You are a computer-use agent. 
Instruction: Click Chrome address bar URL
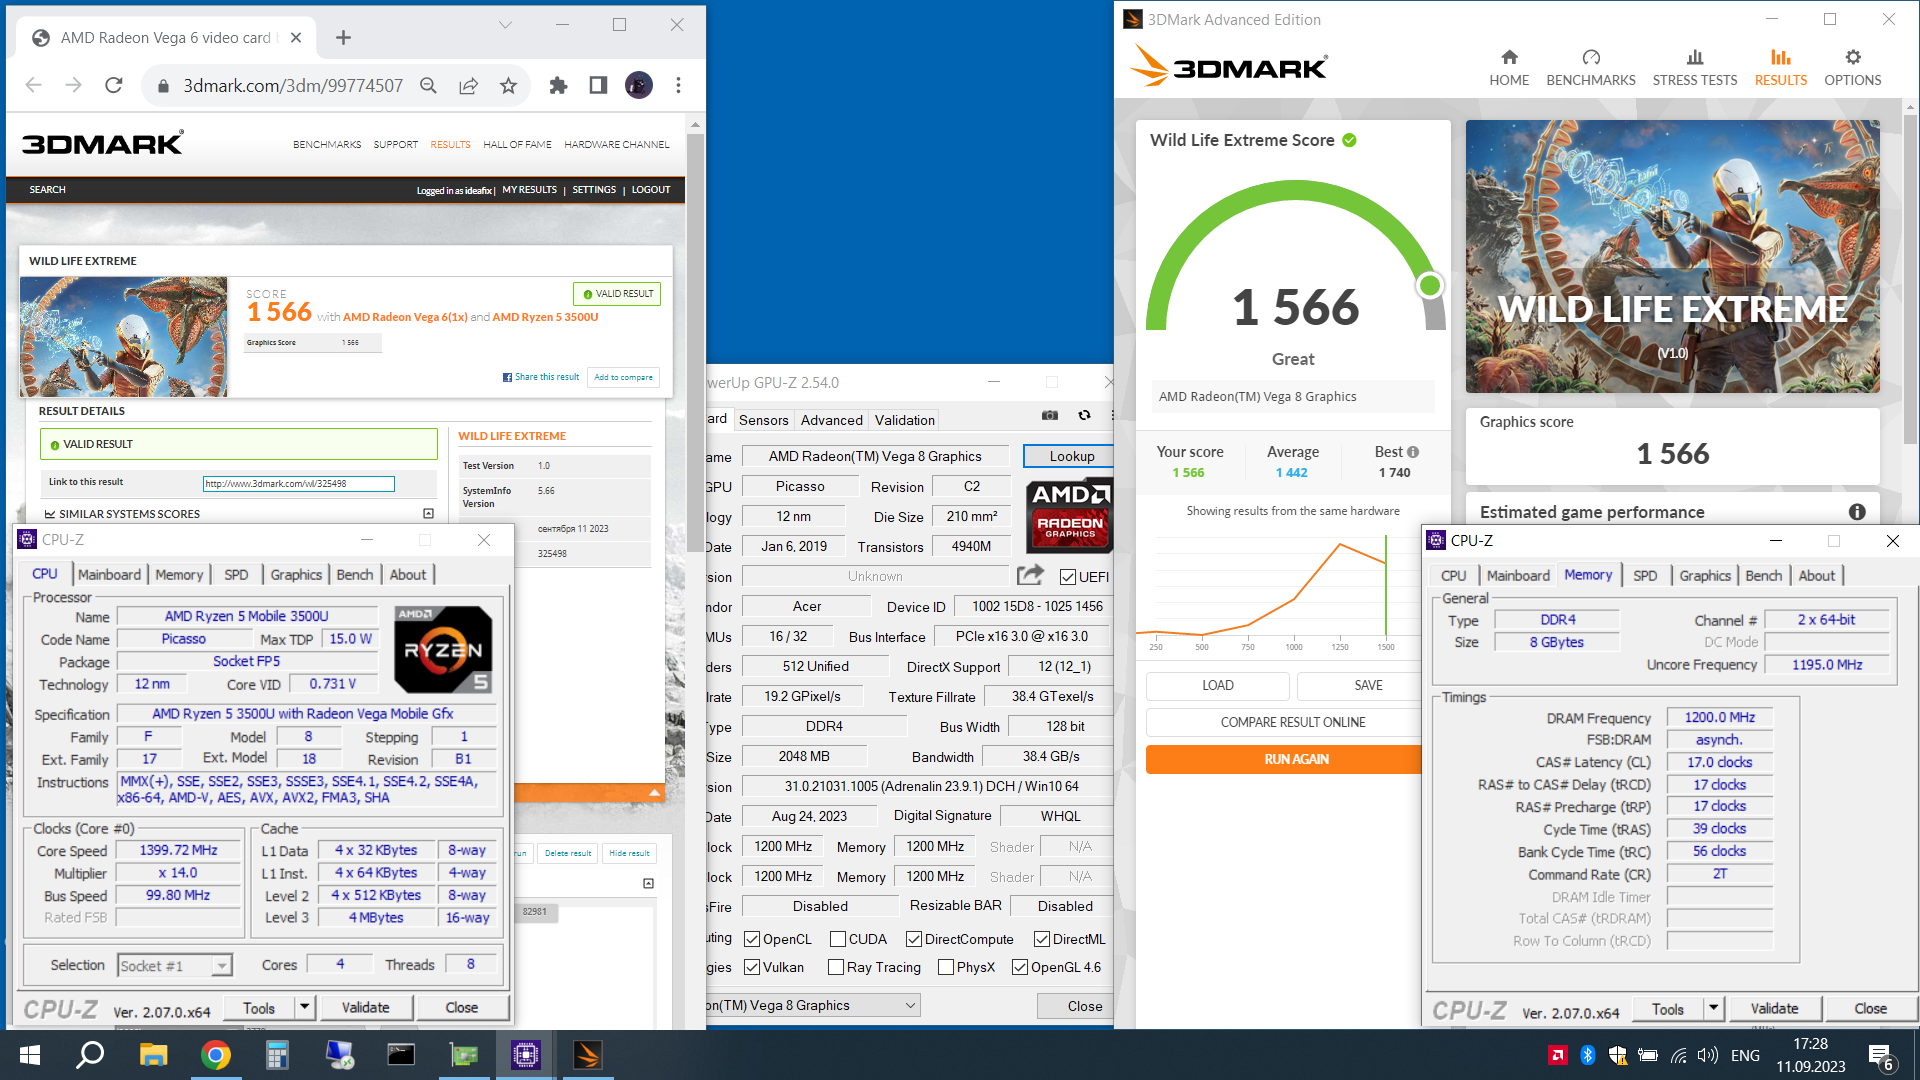click(x=293, y=86)
